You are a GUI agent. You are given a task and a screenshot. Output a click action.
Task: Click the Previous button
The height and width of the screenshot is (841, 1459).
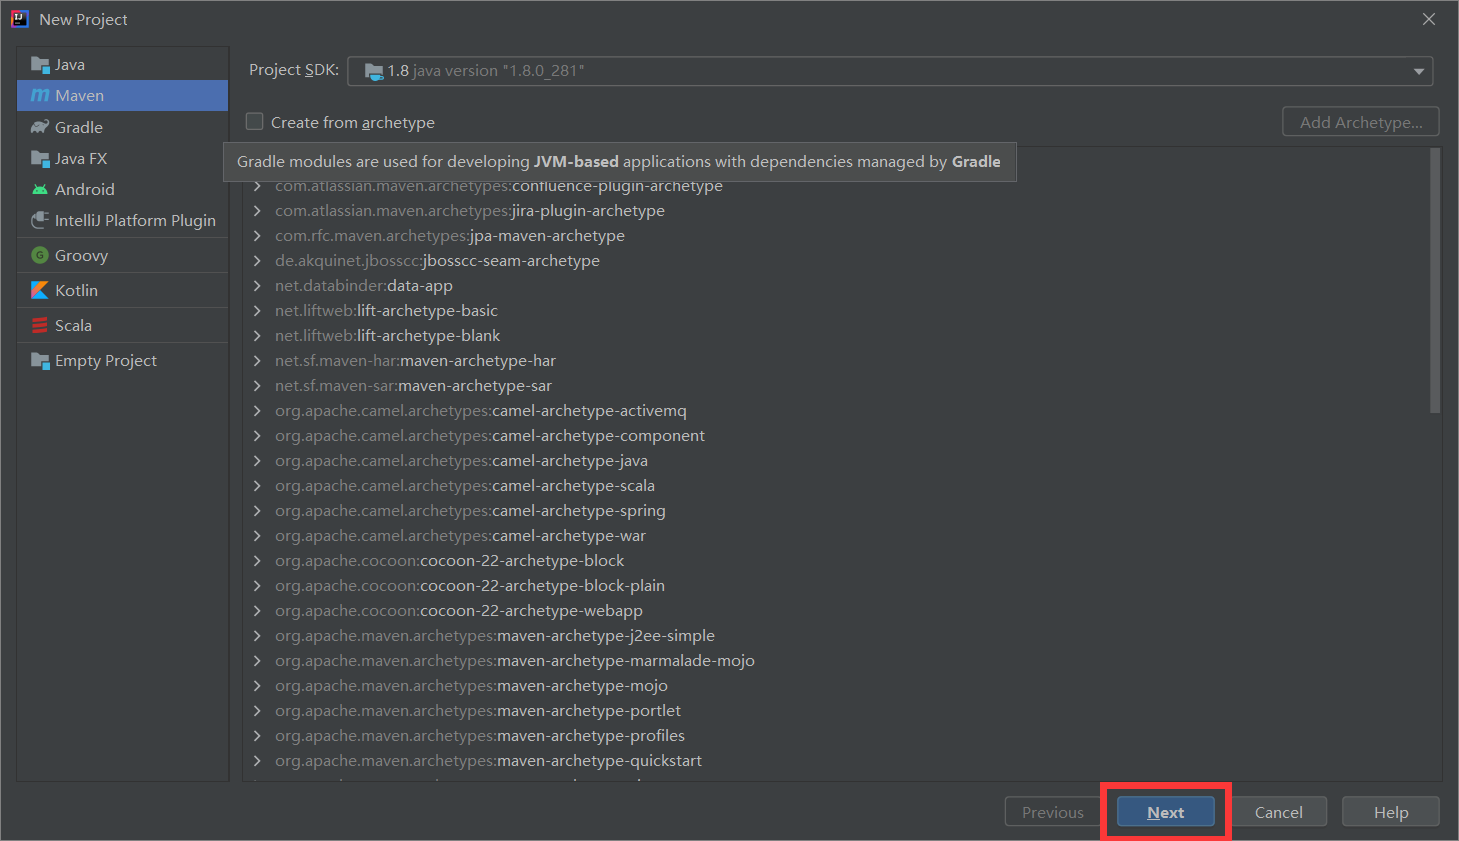1053,812
